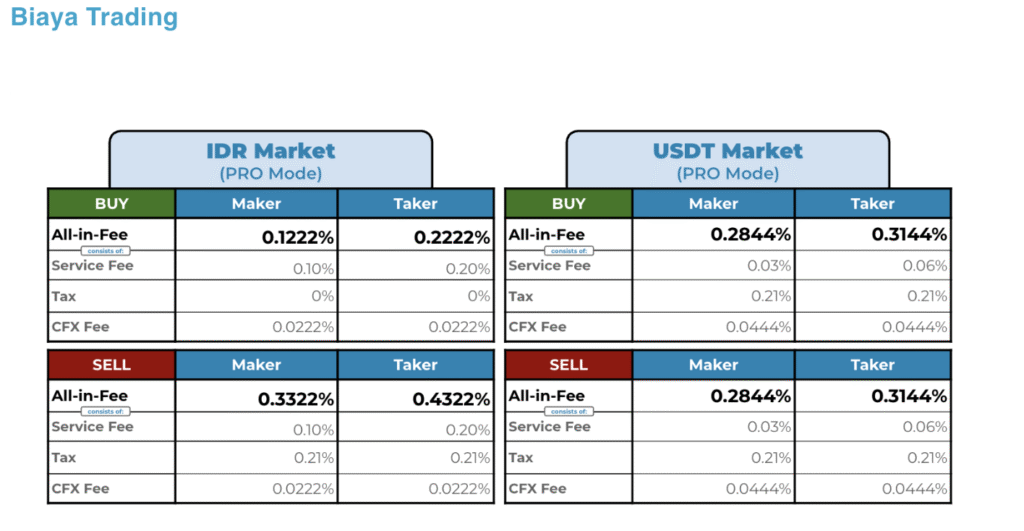Viewport: 1024px width, 531px height.
Task: Click the Service Fee label in IDR SELL table
Action: click(x=92, y=427)
